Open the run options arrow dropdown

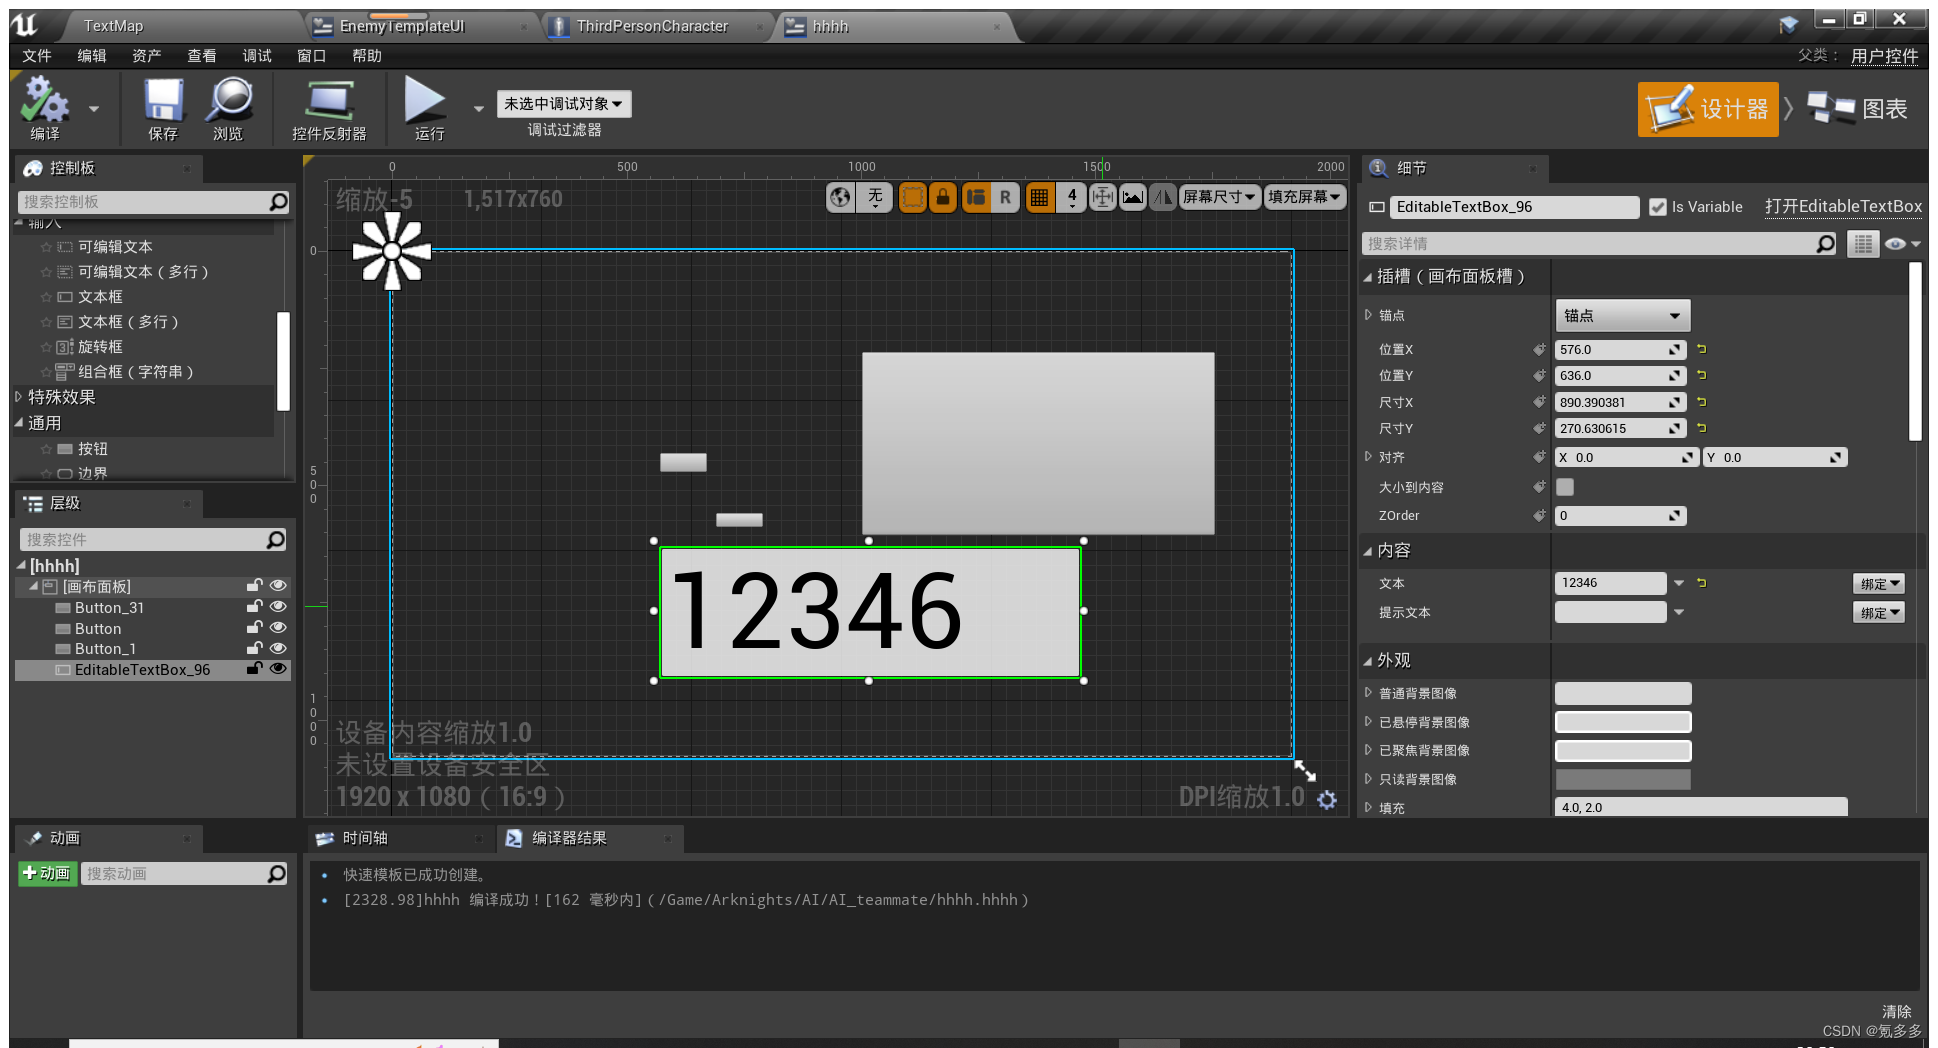(478, 108)
